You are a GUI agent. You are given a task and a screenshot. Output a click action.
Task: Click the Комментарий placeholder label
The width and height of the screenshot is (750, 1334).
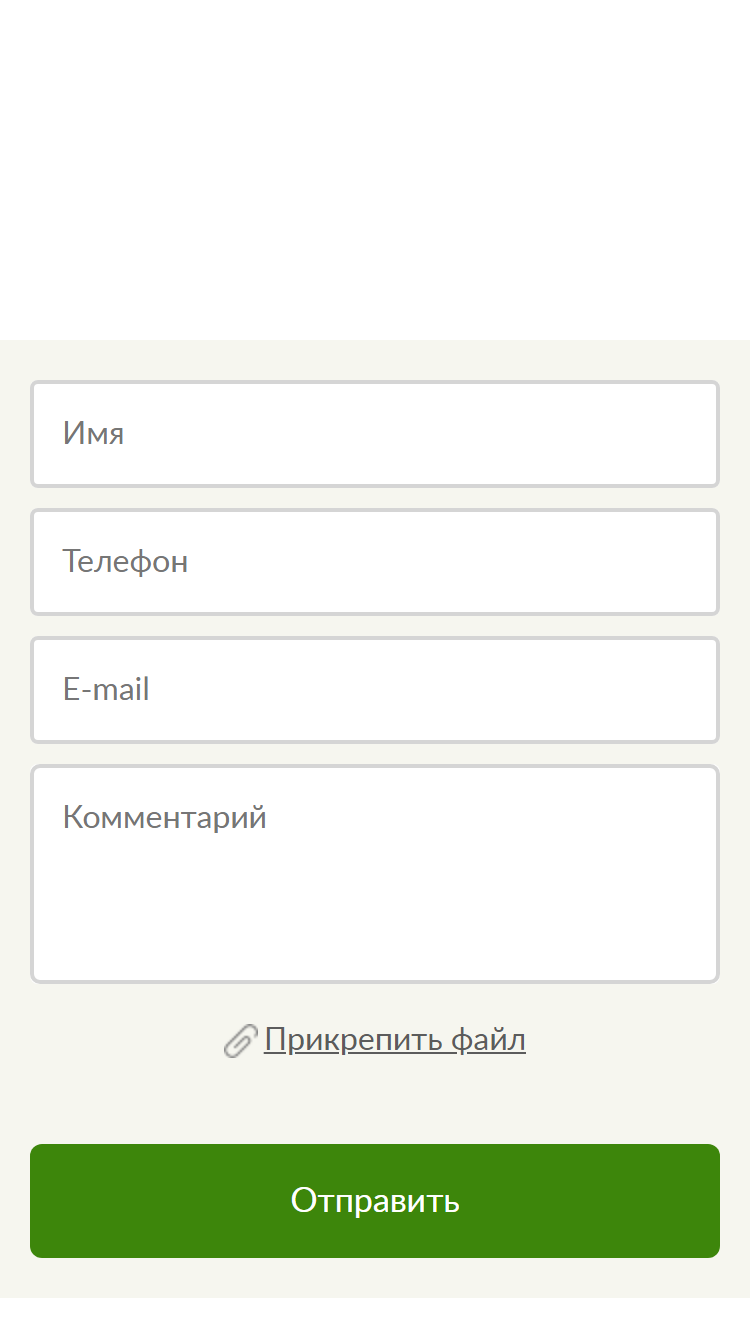click(x=165, y=818)
